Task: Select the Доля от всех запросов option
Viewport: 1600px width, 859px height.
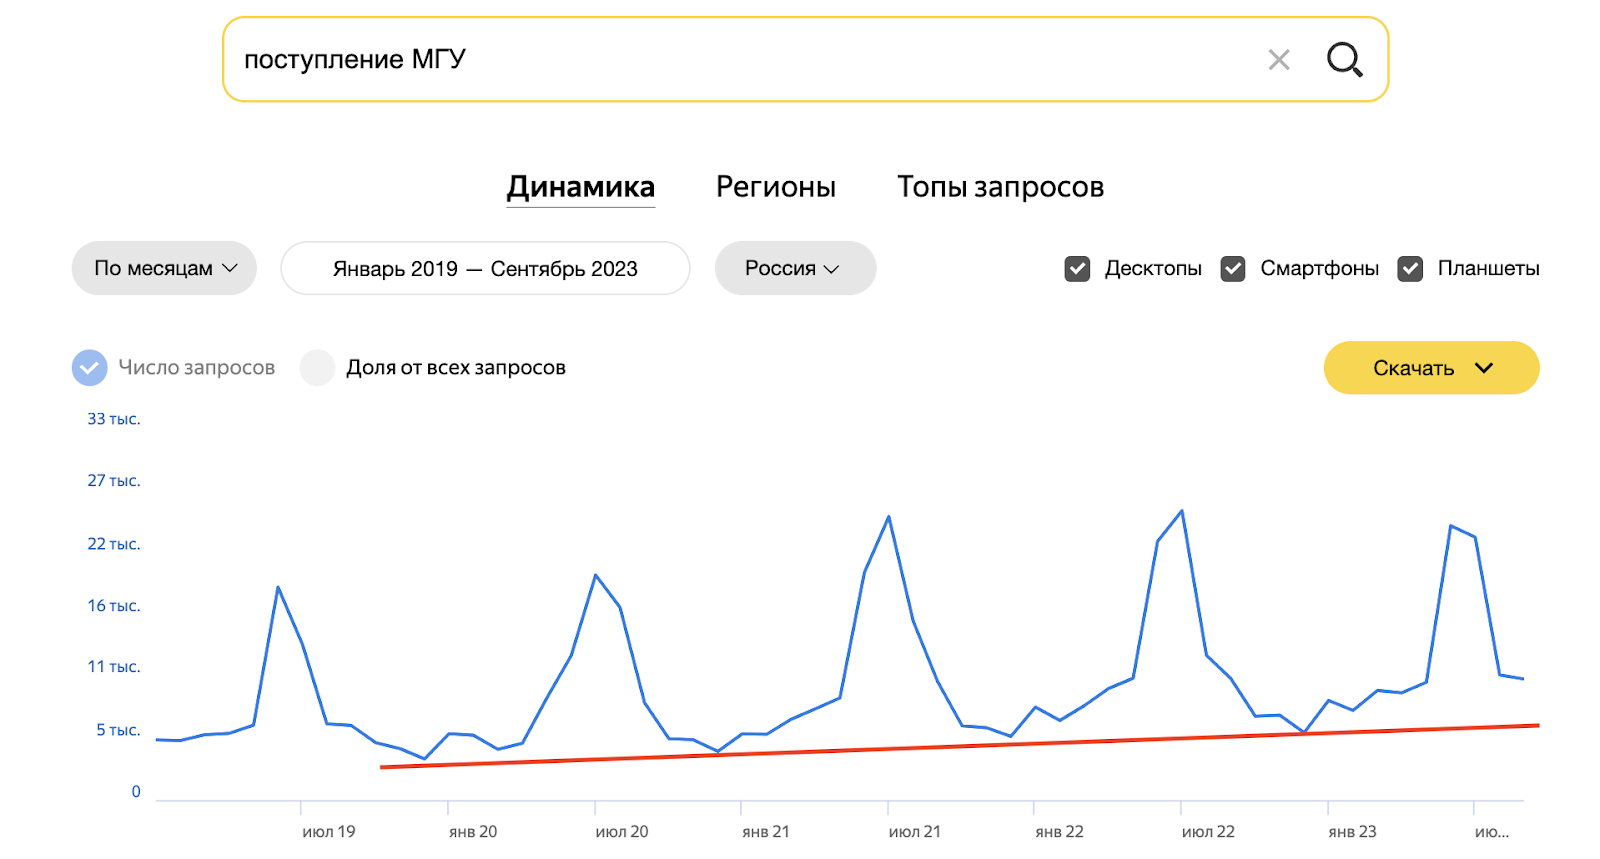Action: click(x=317, y=367)
